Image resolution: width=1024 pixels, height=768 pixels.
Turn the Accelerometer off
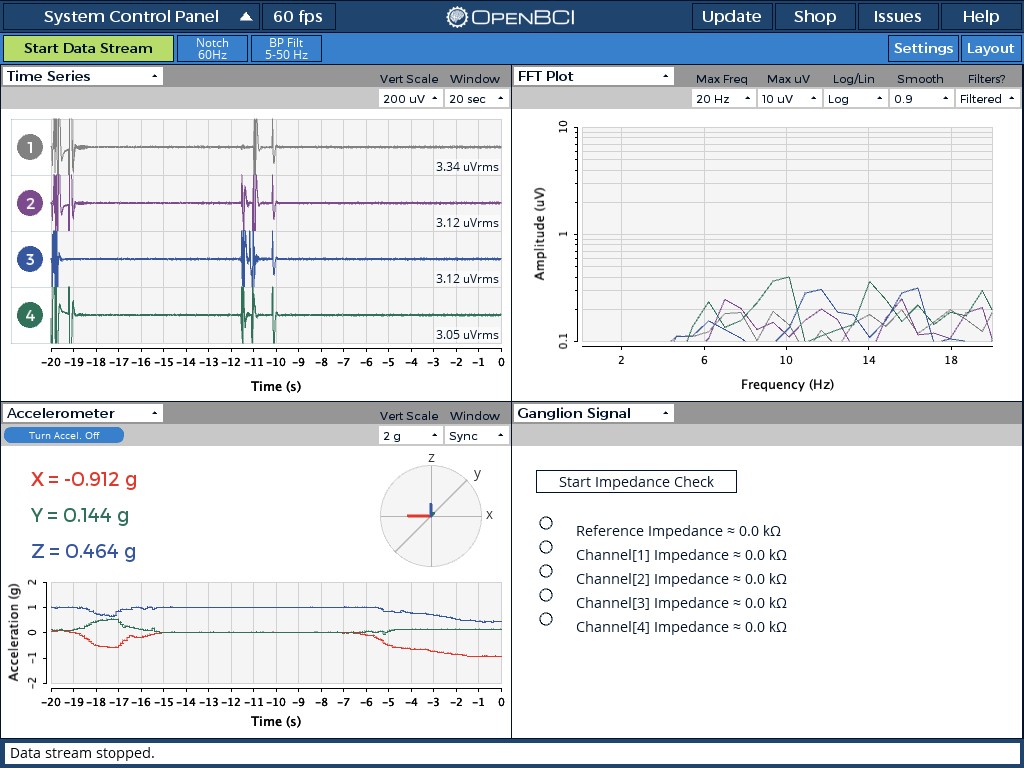[x=64, y=434]
